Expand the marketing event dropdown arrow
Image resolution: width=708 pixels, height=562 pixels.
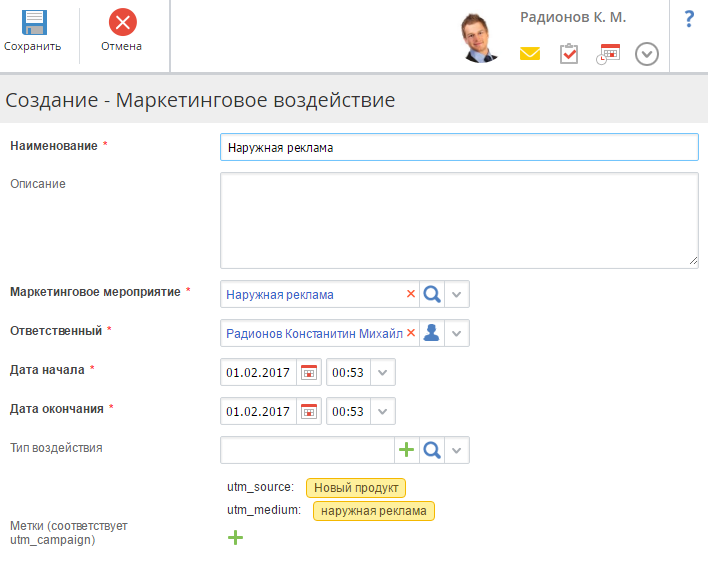coord(456,294)
